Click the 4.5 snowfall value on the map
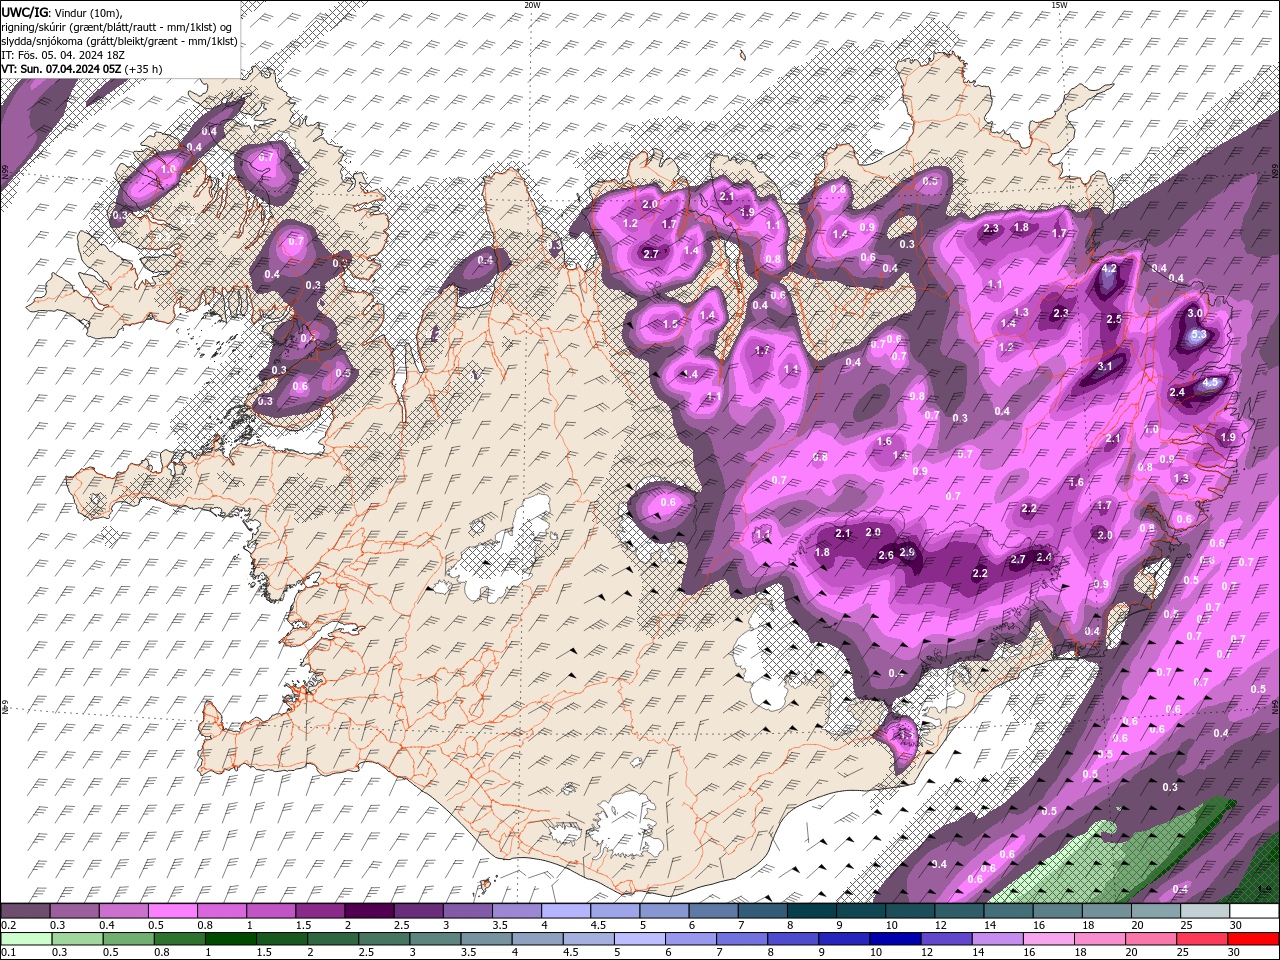 pos(1210,382)
